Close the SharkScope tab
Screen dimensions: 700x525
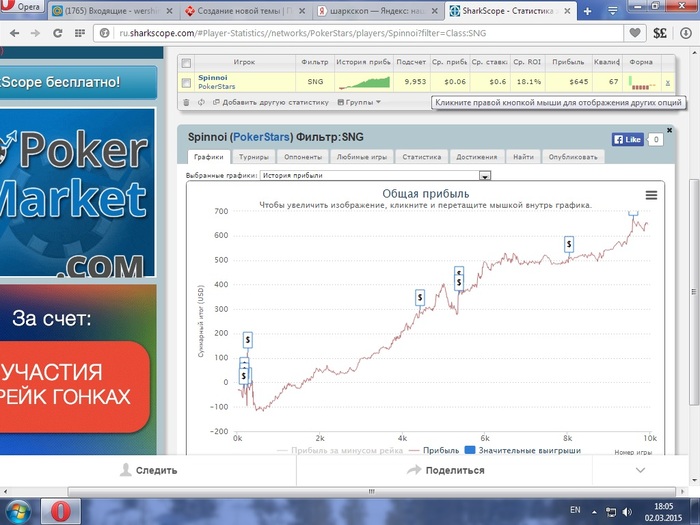(x=567, y=11)
